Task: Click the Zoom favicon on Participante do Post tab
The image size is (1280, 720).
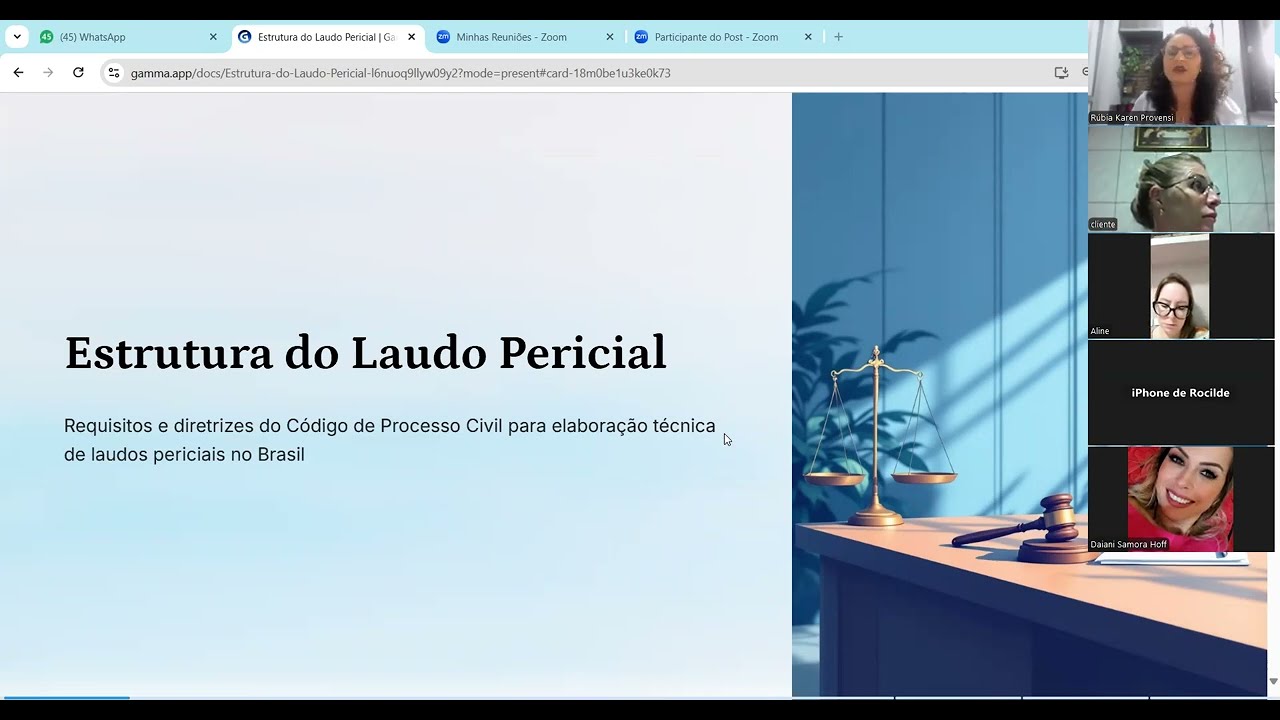Action: click(641, 37)
